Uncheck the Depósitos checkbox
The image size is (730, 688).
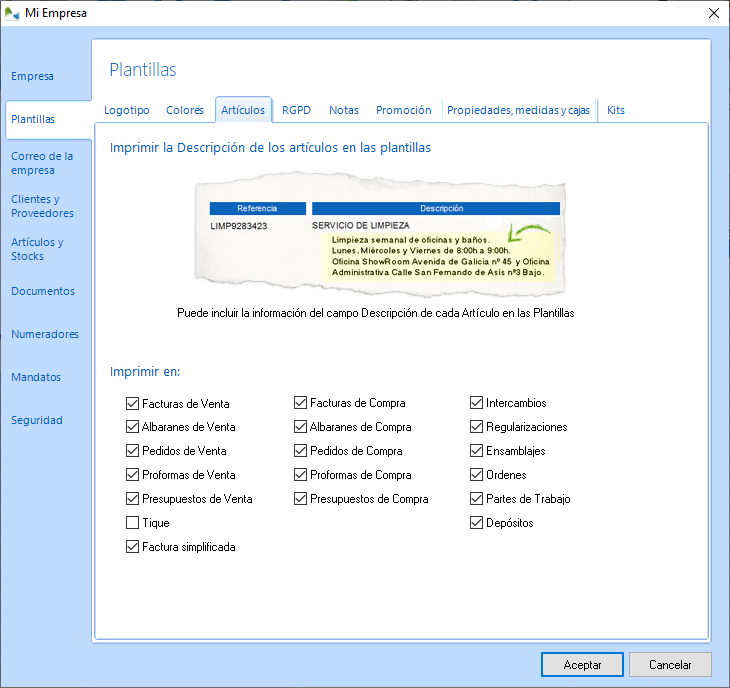477,523
